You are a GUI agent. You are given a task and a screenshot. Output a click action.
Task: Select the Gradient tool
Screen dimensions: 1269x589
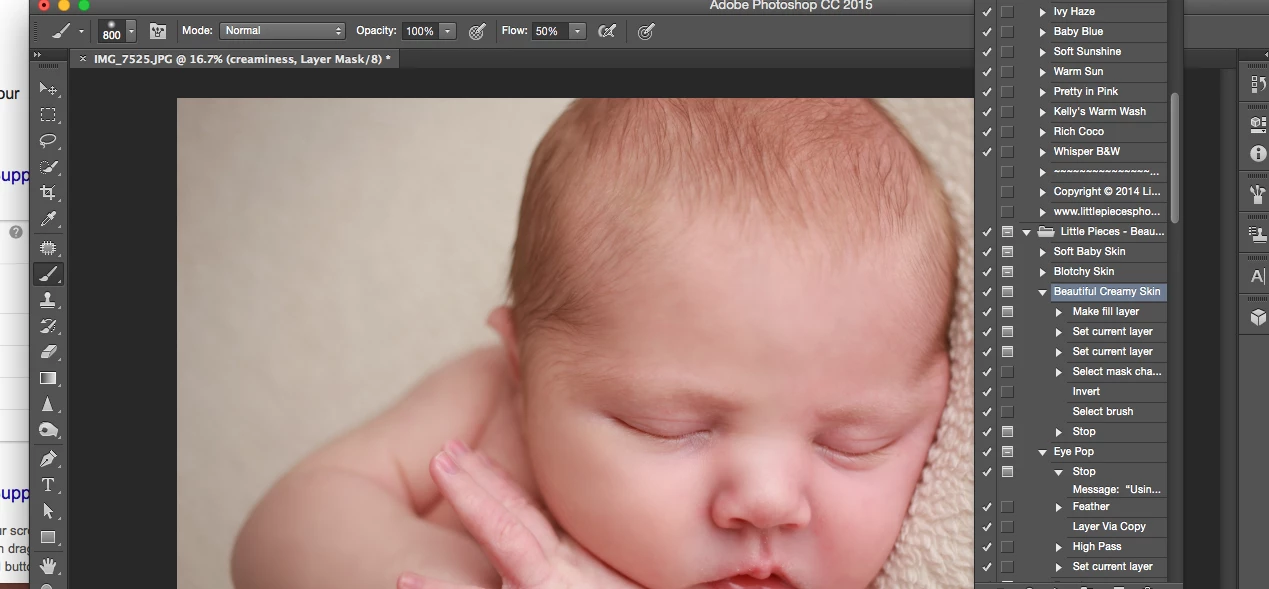[48, 378]
